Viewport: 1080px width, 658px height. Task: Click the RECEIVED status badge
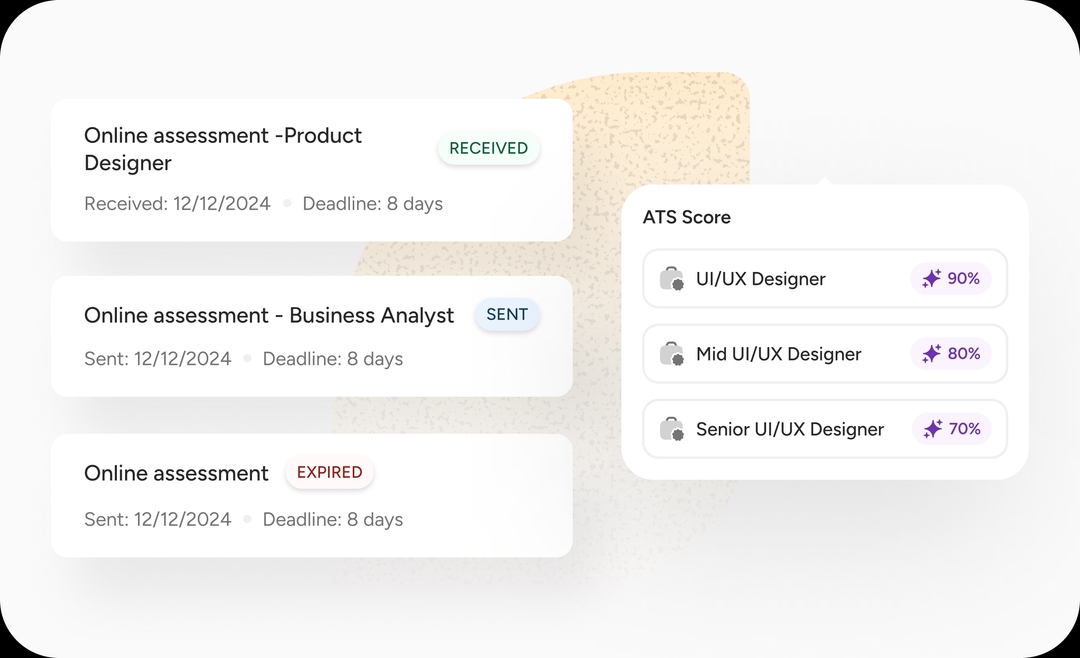point(488,148)
